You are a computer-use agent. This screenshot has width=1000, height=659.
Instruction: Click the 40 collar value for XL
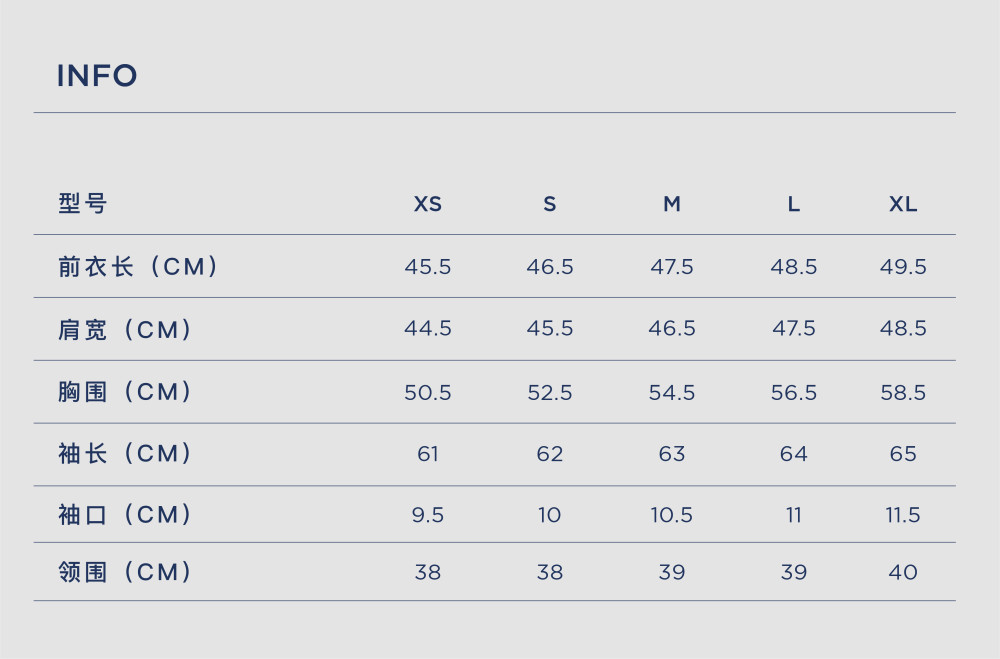(x=903, y=572)
